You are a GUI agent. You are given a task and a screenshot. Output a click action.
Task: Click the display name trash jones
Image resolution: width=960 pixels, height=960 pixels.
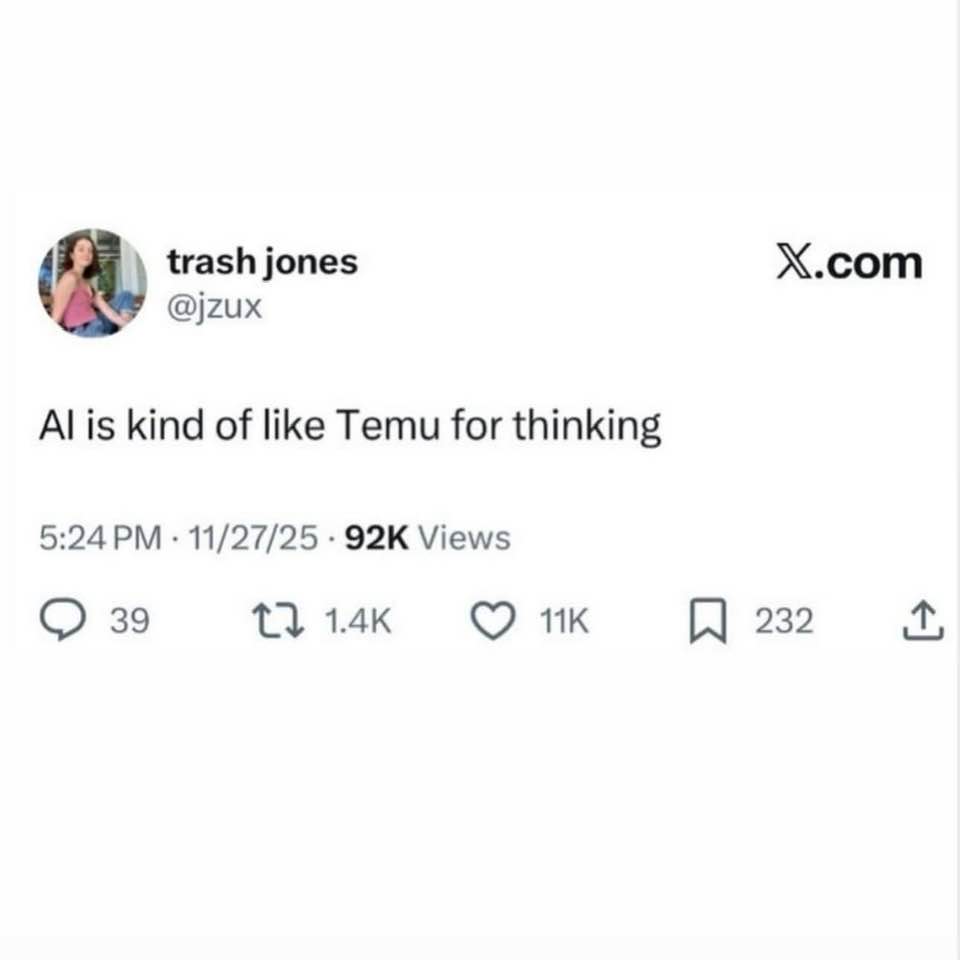[263, 263]
